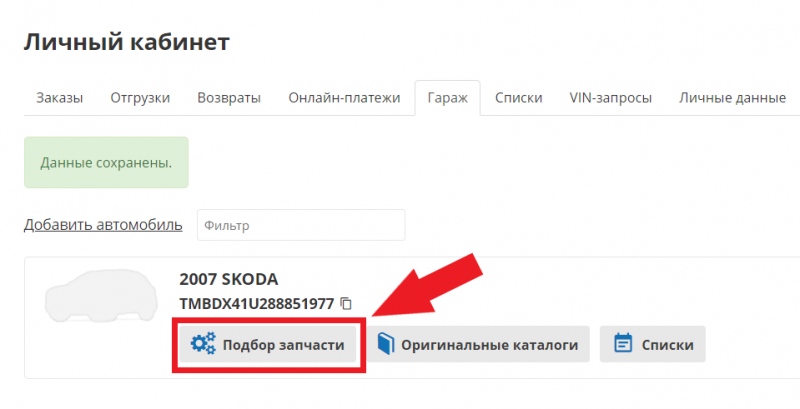Click the blue book icon for catalogs
The height and width of the screenshot is (409, 800).
pos(386,344)
